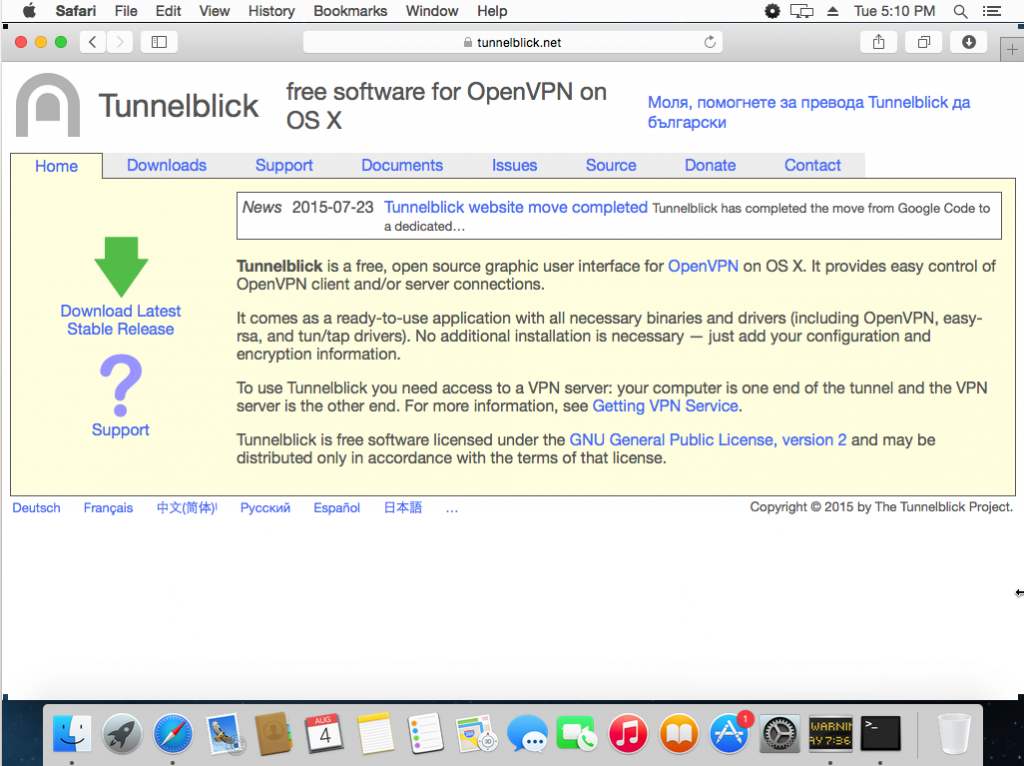Open Launchpad from the Dock
Screen dimensions: 1024x766
coord(122,733)
